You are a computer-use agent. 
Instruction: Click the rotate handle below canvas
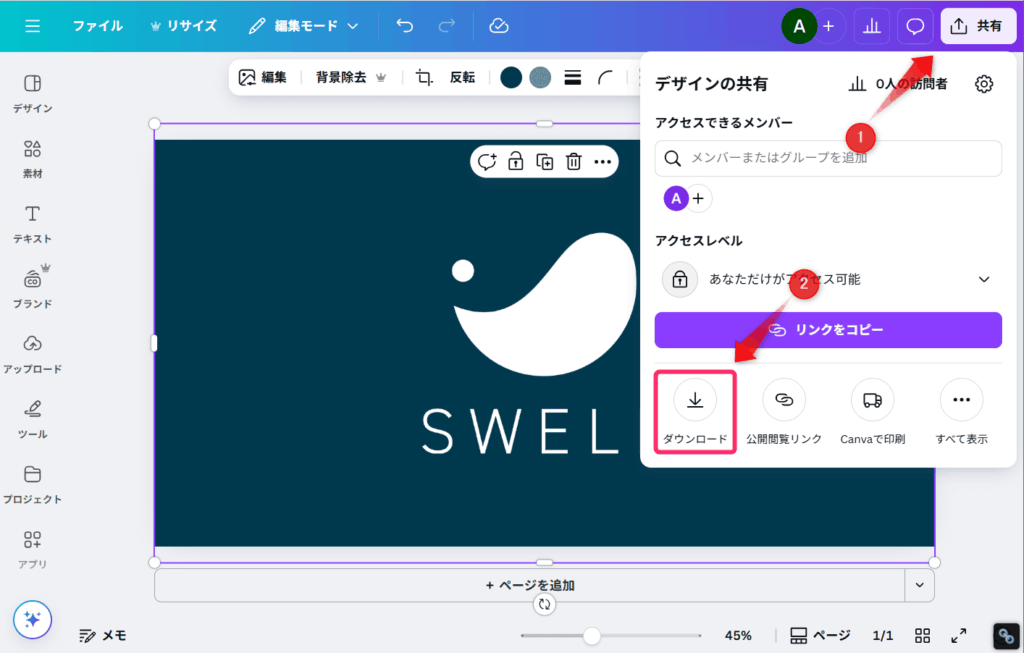click(545, 605)
